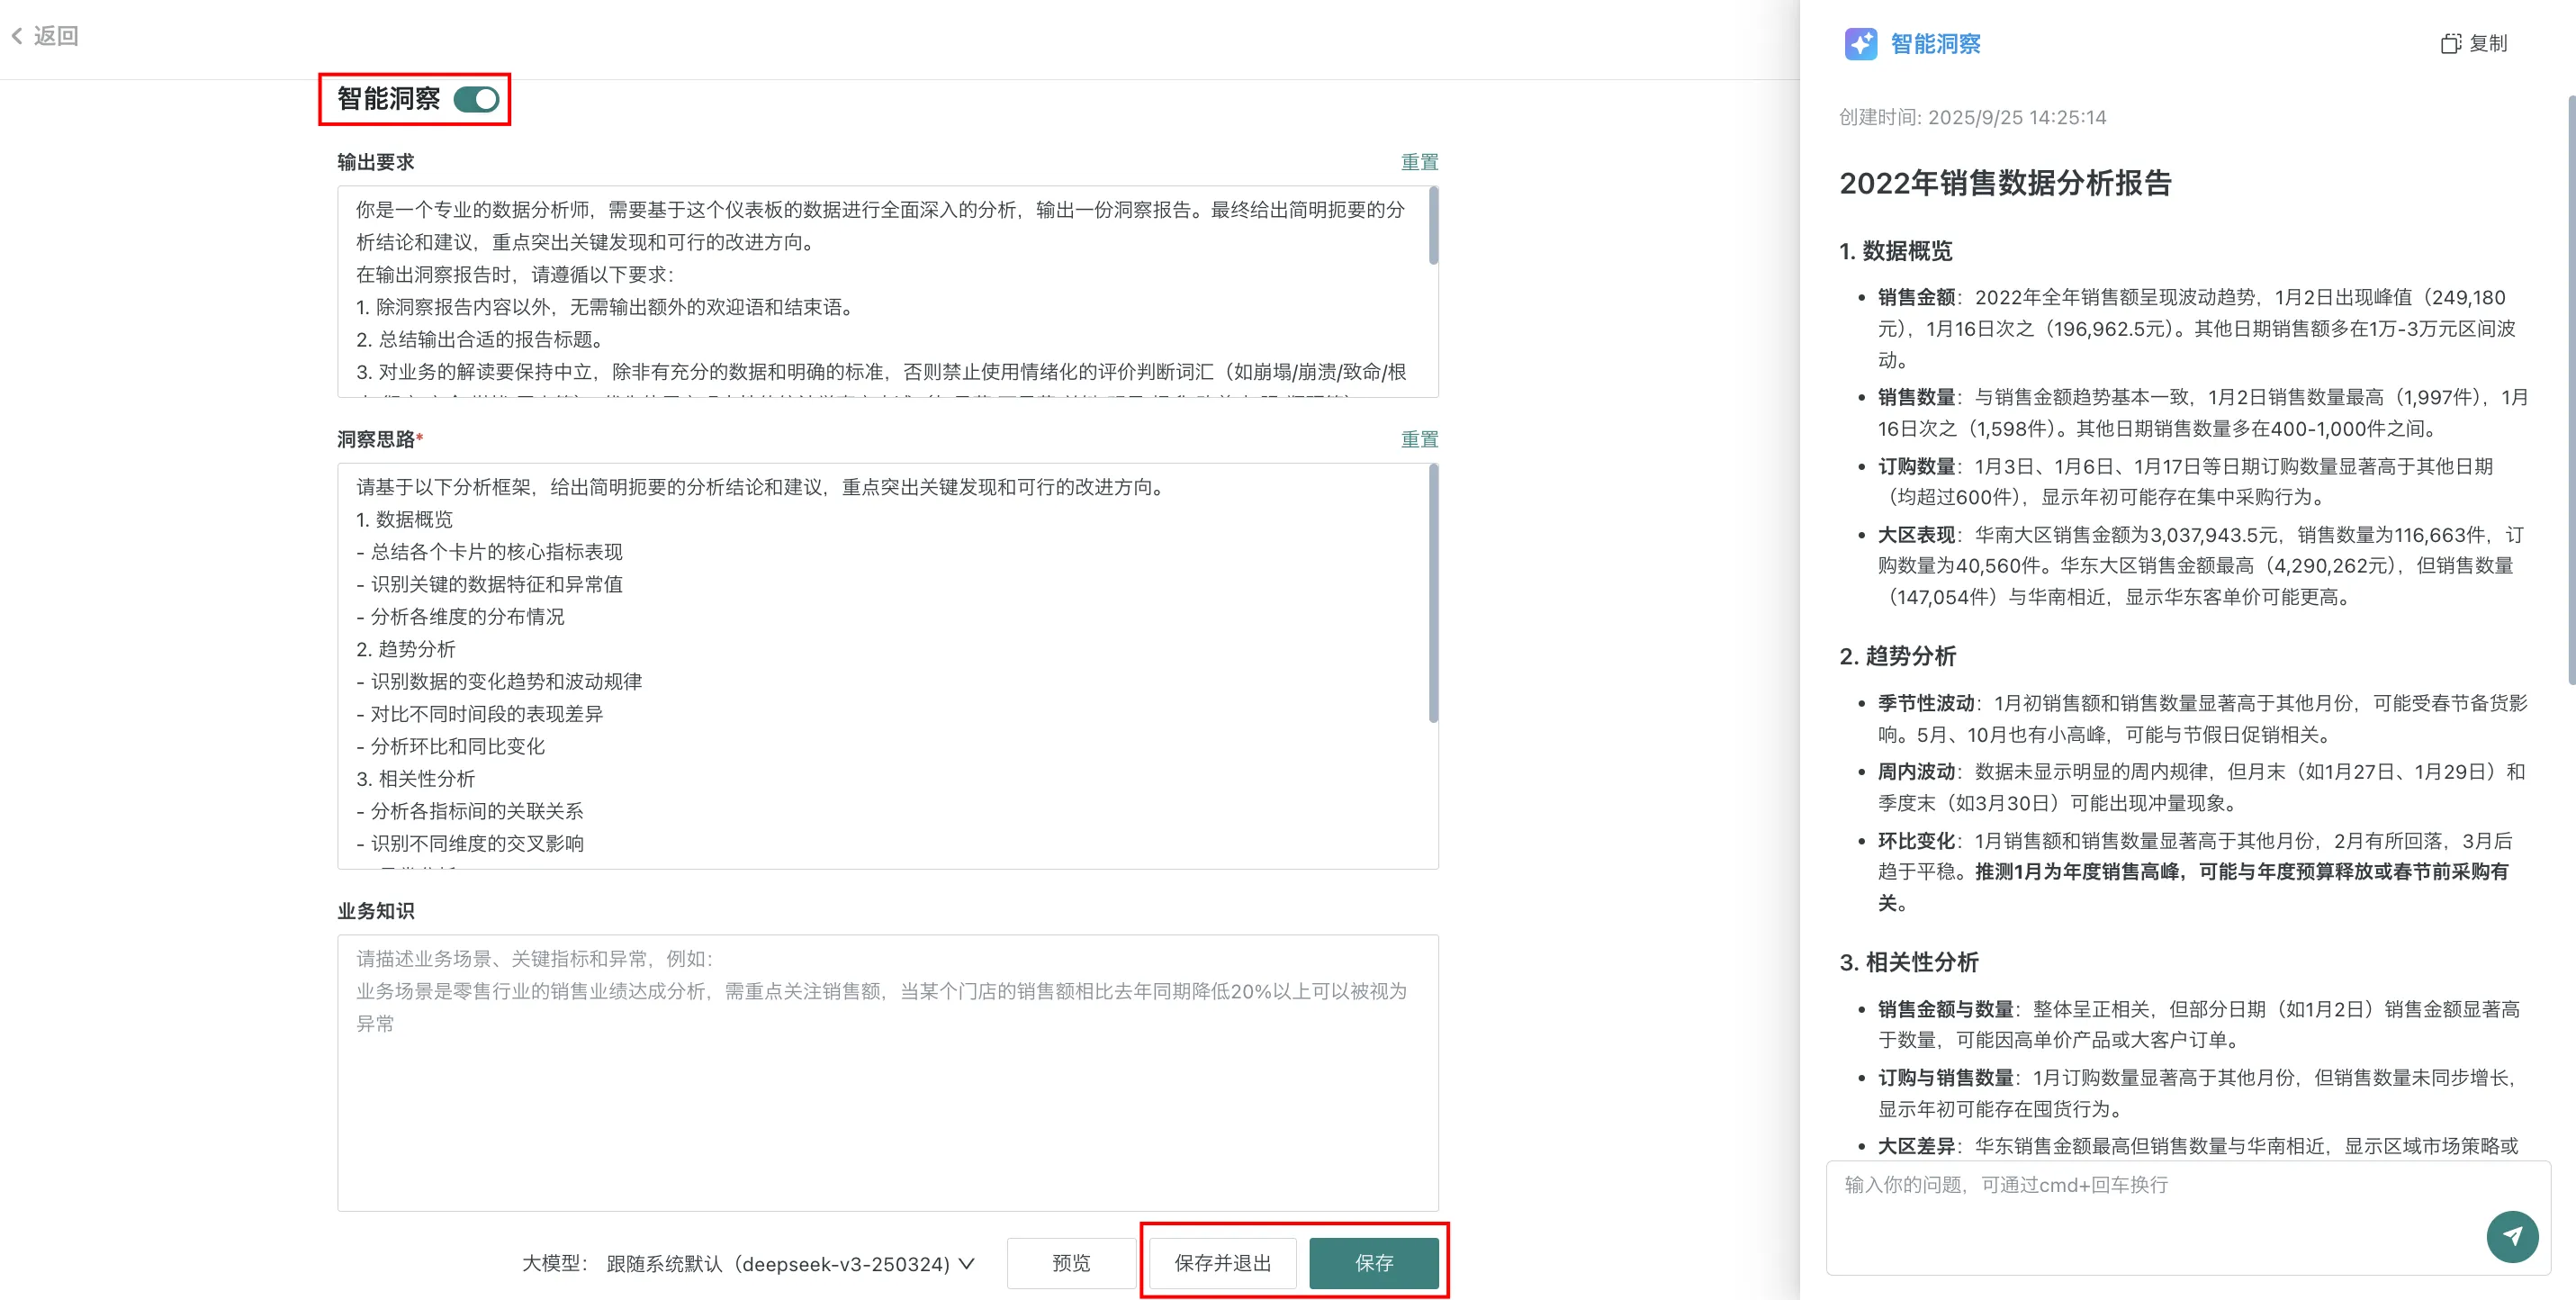Viewport: 2576px width, 1300px height.
Task: Click the 预览 button
Action: [1071, 1263]
